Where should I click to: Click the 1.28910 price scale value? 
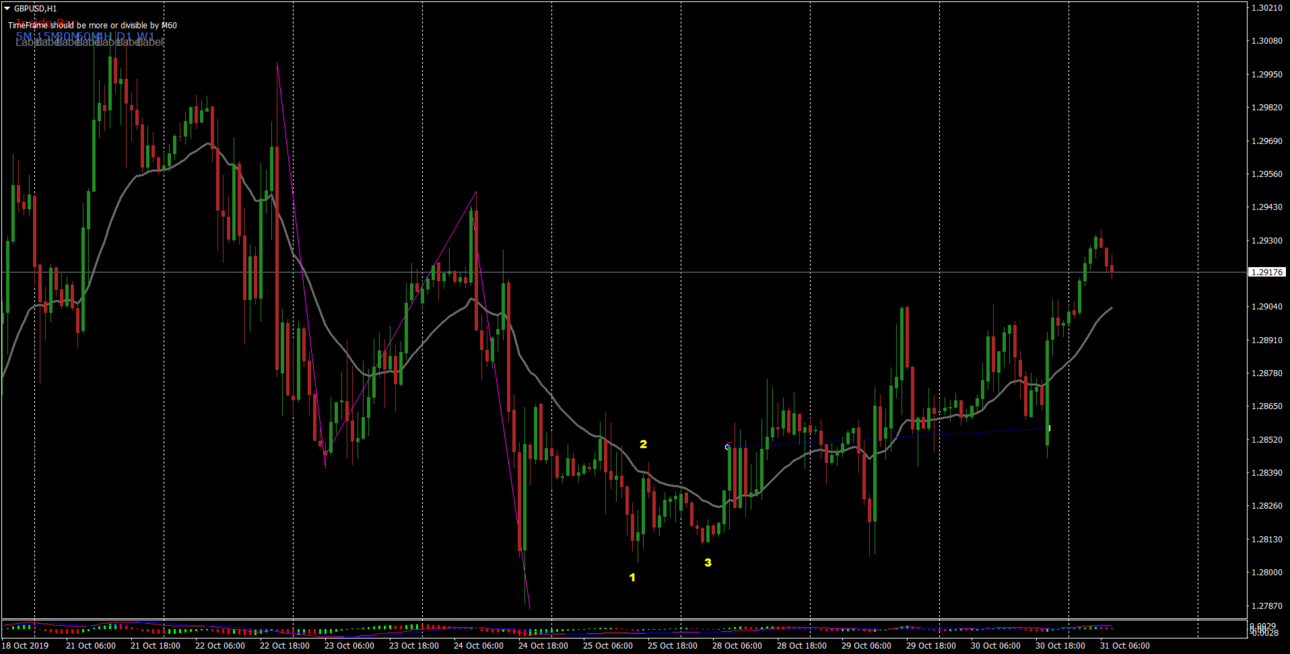pyautogui.click(x=1267, y=340)
